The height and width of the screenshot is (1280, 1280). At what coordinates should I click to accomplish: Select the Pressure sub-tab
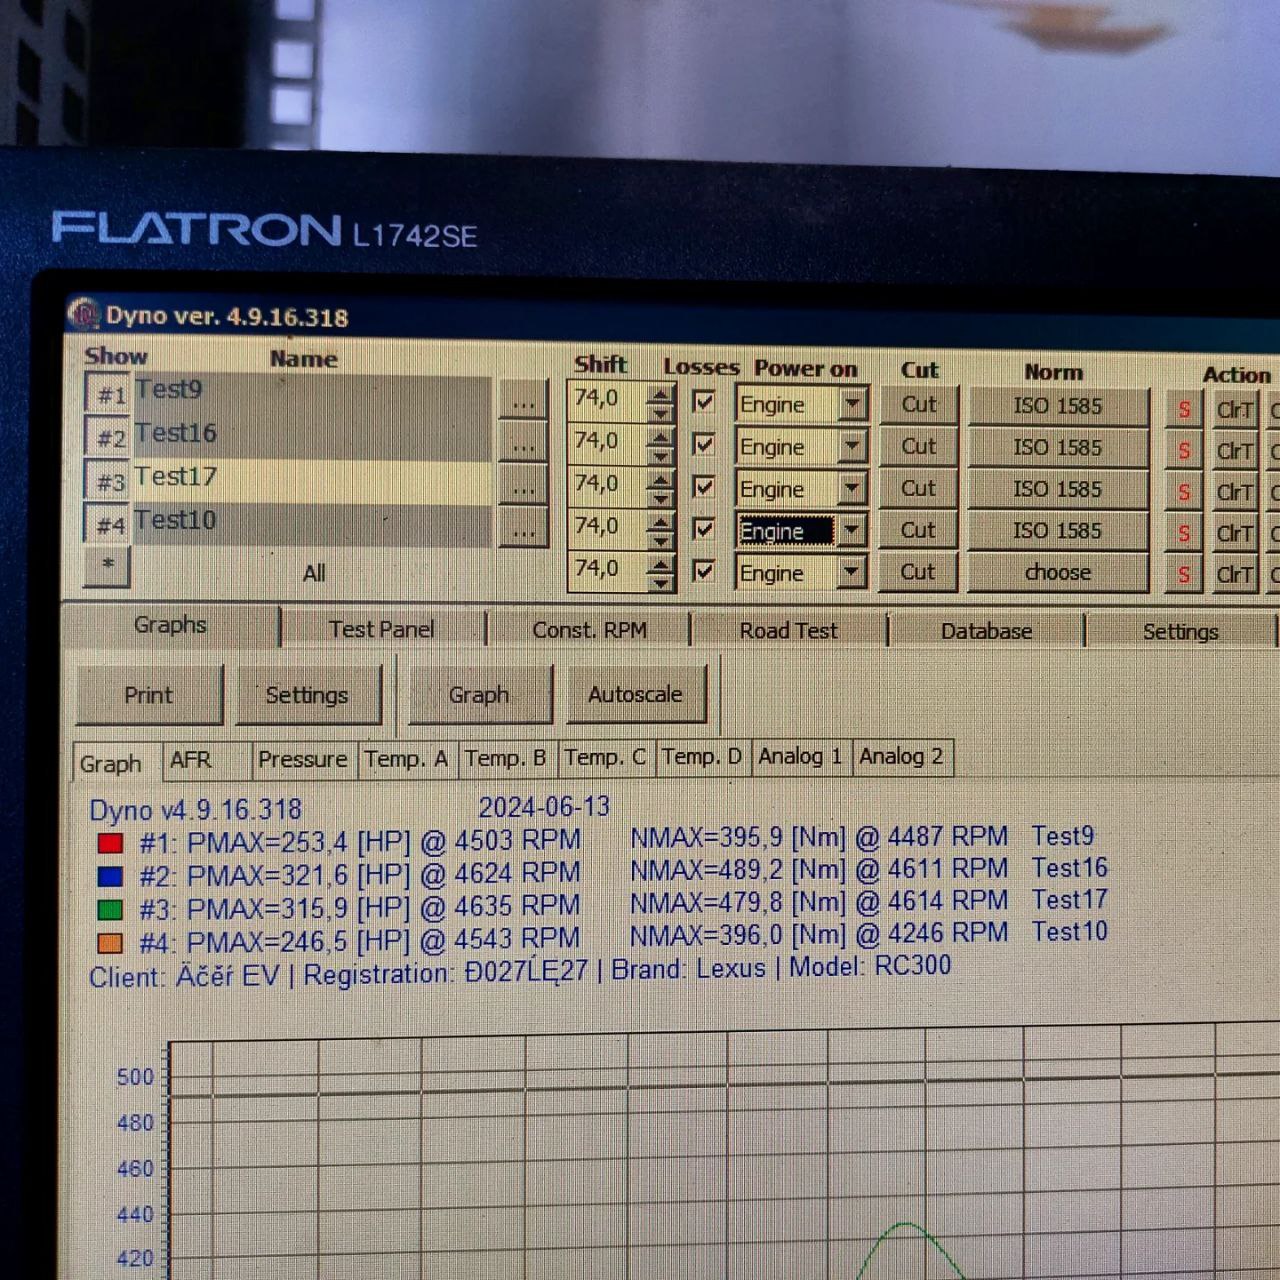point(303,760)
